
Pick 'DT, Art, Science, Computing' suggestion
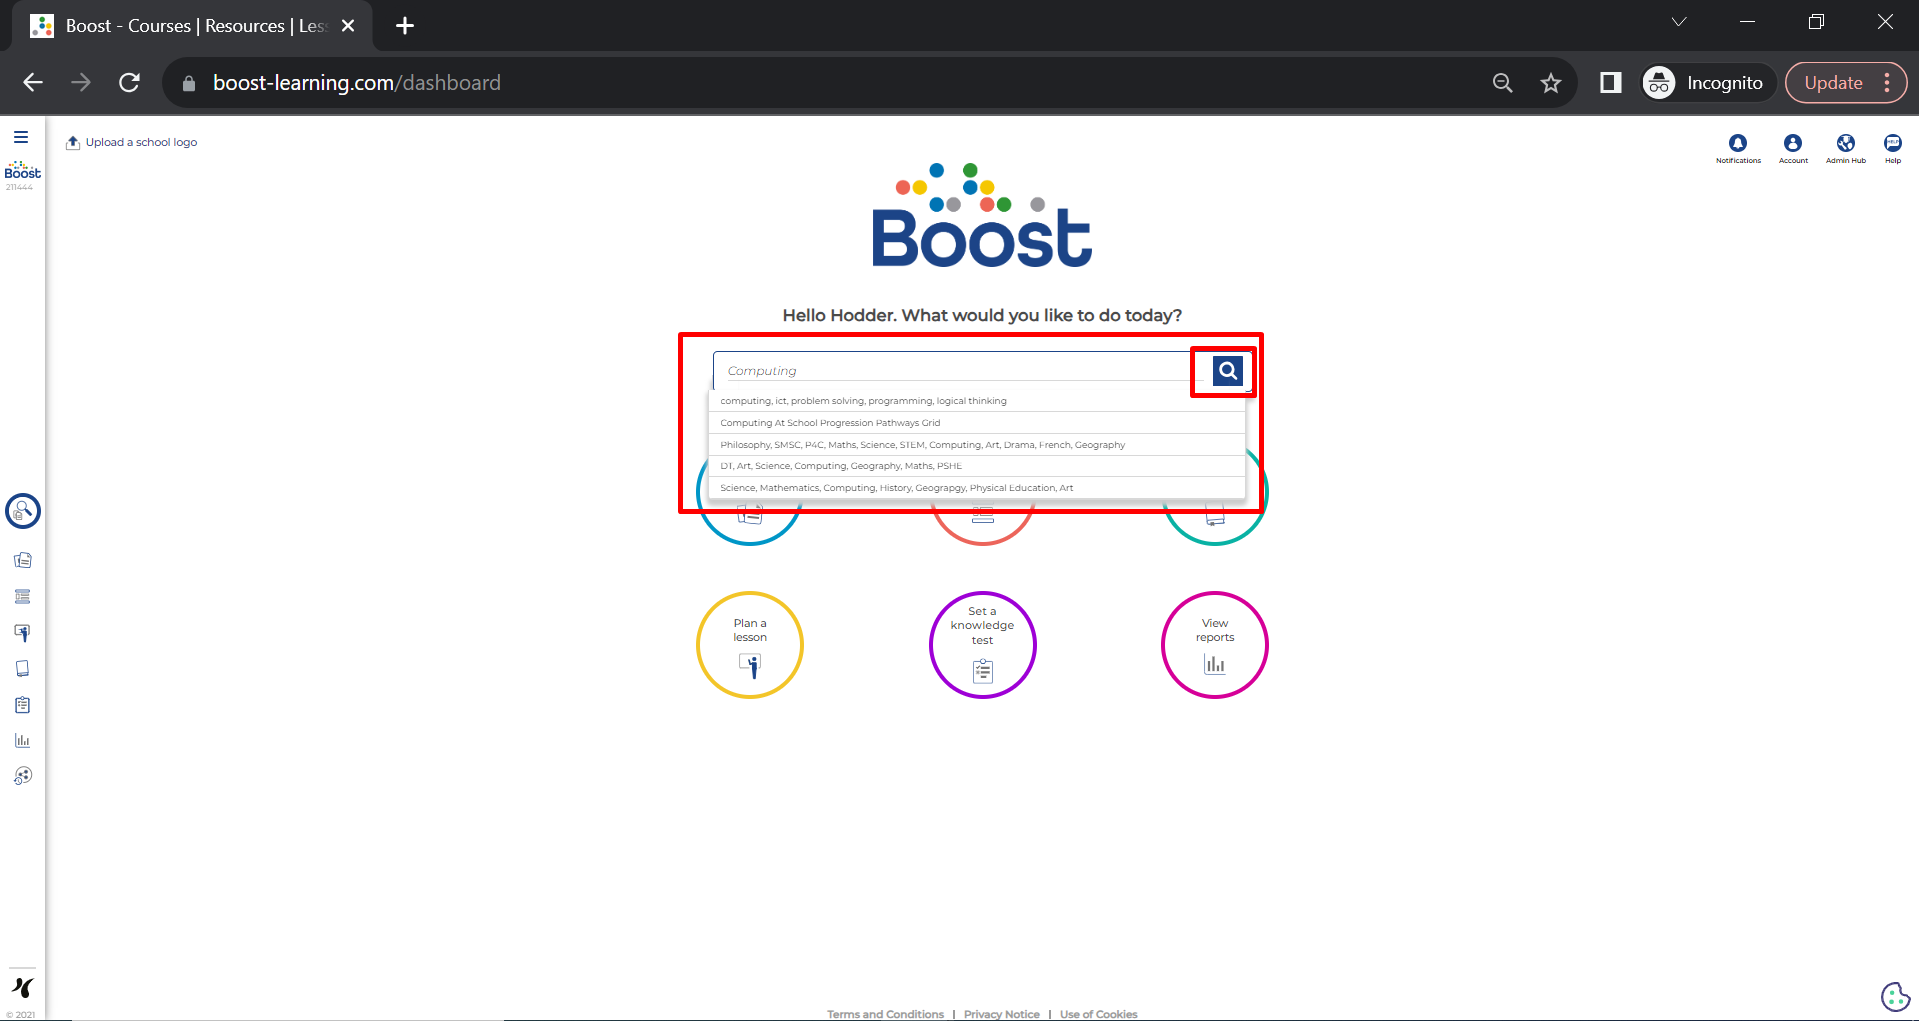(x=840, y=466)
